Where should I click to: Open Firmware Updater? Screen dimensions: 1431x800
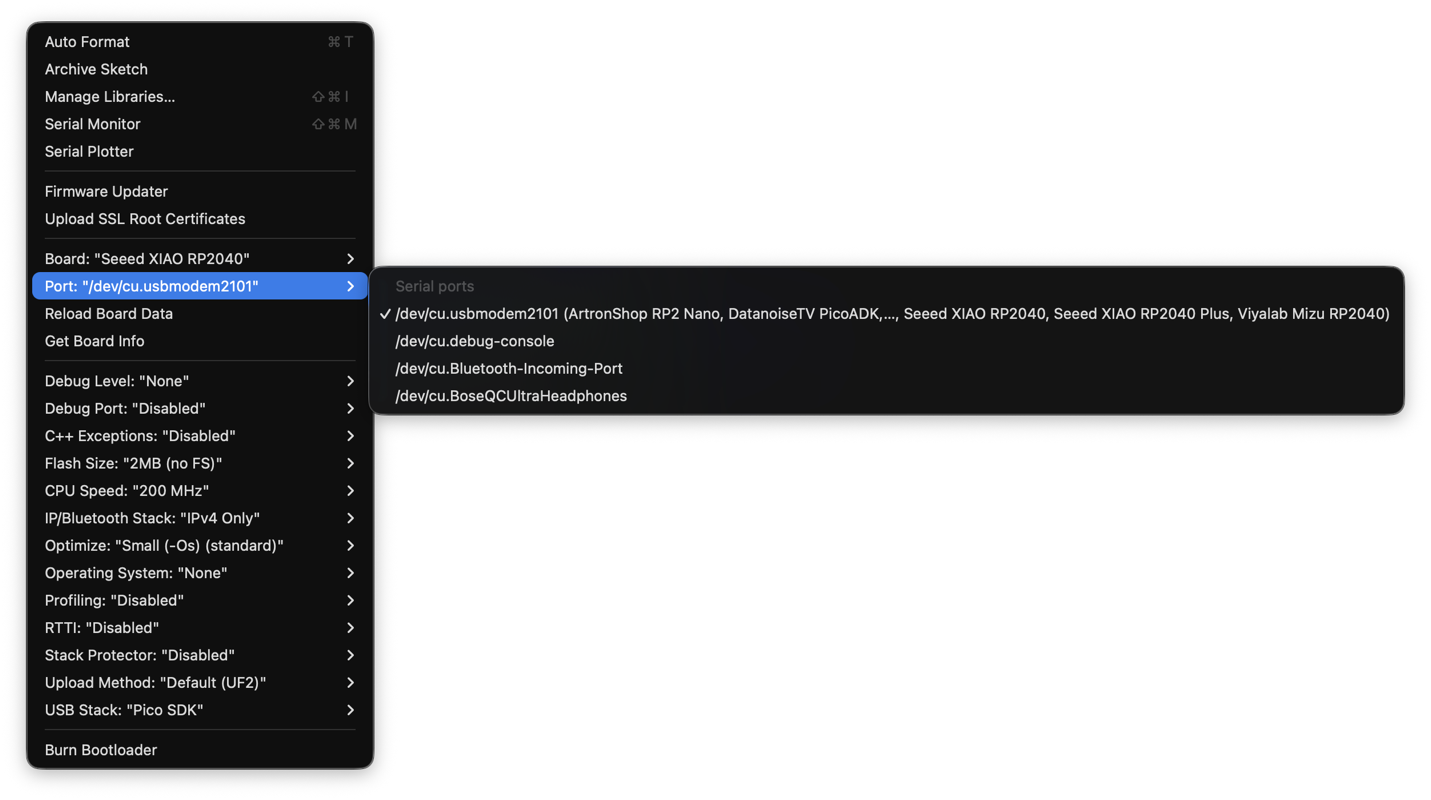click(200, 191)
